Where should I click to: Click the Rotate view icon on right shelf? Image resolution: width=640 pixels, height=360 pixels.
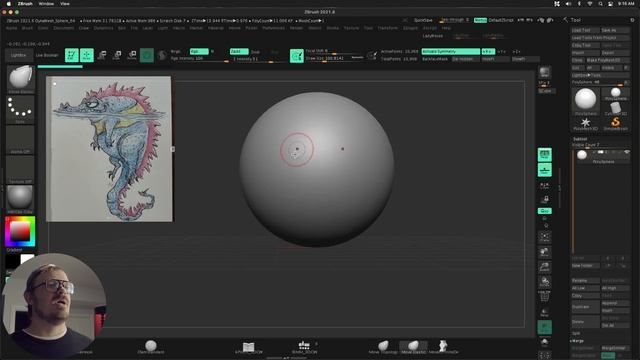pyautogui.click(x=544, y=282)
